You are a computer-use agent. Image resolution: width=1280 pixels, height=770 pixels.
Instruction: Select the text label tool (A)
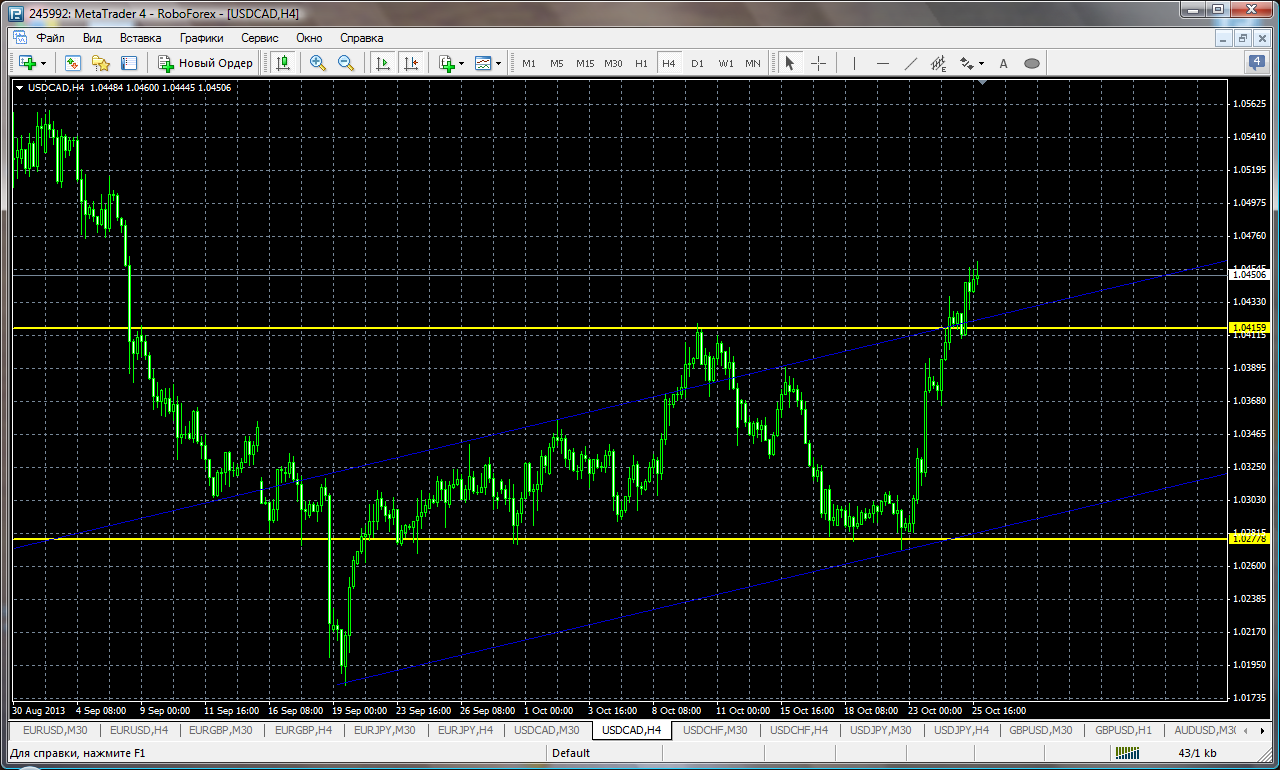pyautogui.click(x=1003, y=63)
